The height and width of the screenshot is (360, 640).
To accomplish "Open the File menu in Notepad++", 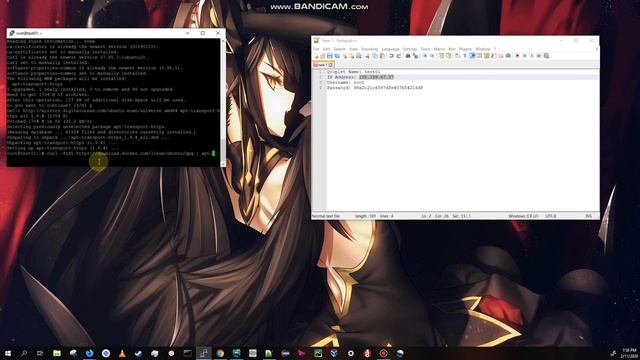I will coord(316,49).
